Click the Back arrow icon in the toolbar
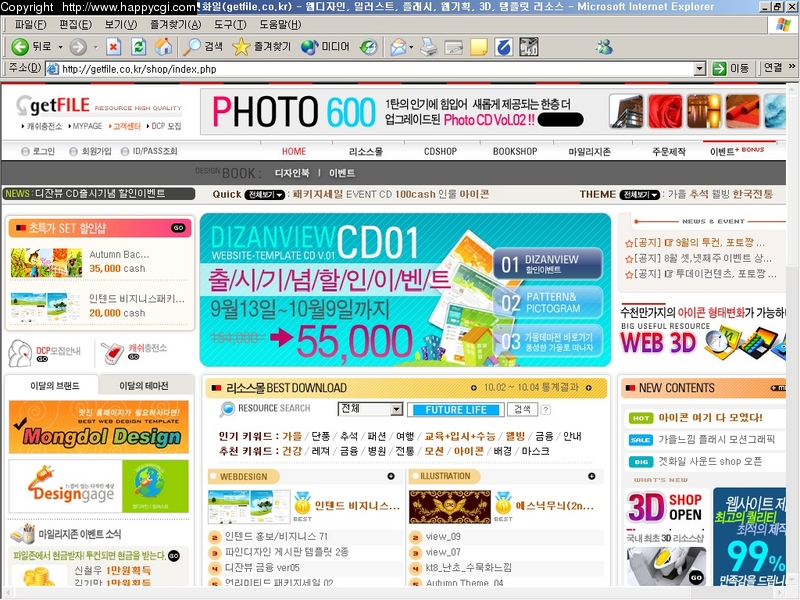Screen dimensions: 800x600 tap(20, 47)
